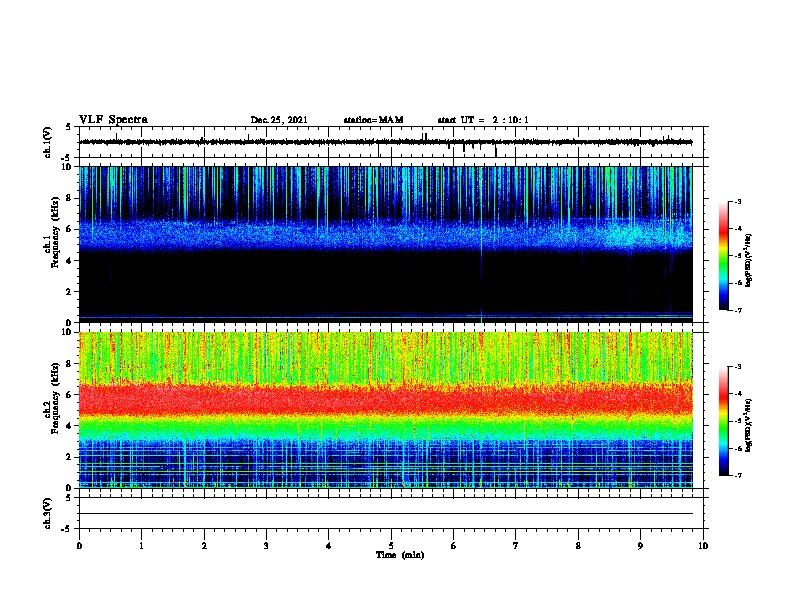Click the time axis tick label "9"

click(640, 546)
